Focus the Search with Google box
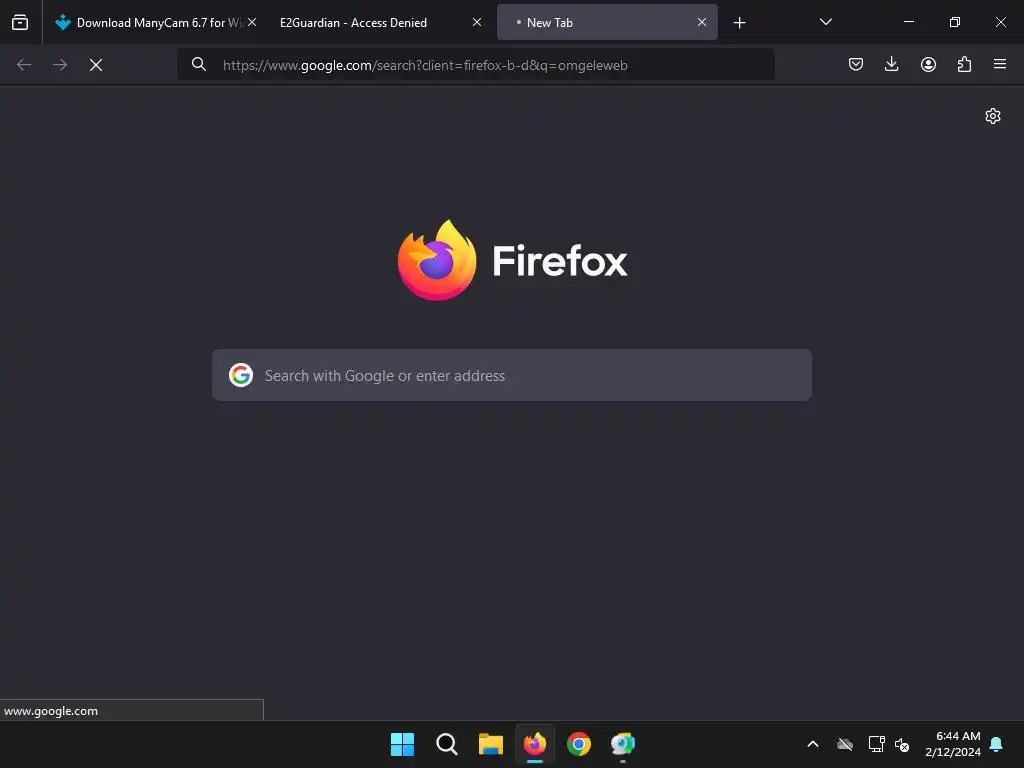This screenshot has width=1024, height=768. tap(512, 376)
